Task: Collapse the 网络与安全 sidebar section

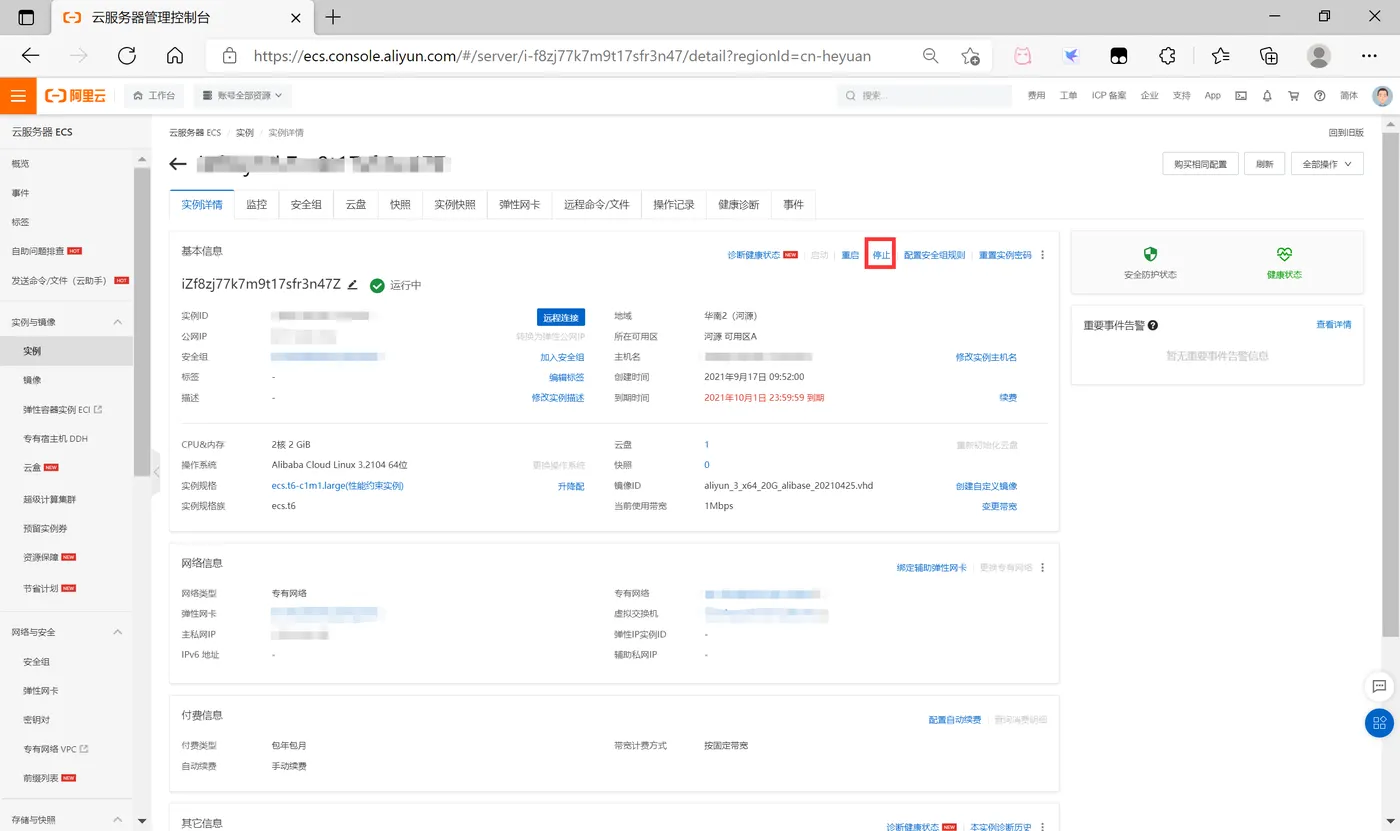Action: coord(118,632)
